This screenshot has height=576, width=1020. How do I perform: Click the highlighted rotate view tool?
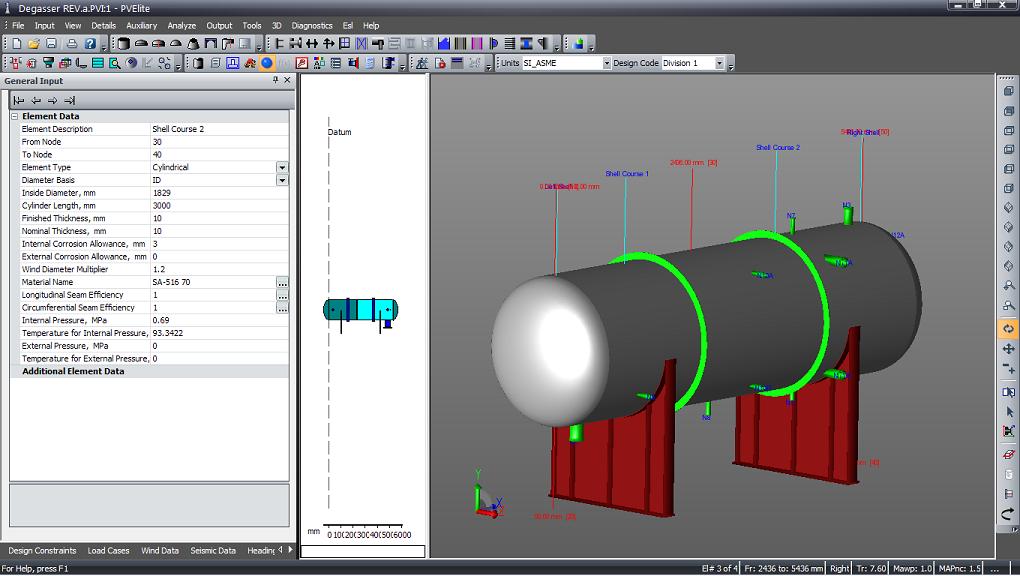click(1008, 329)
